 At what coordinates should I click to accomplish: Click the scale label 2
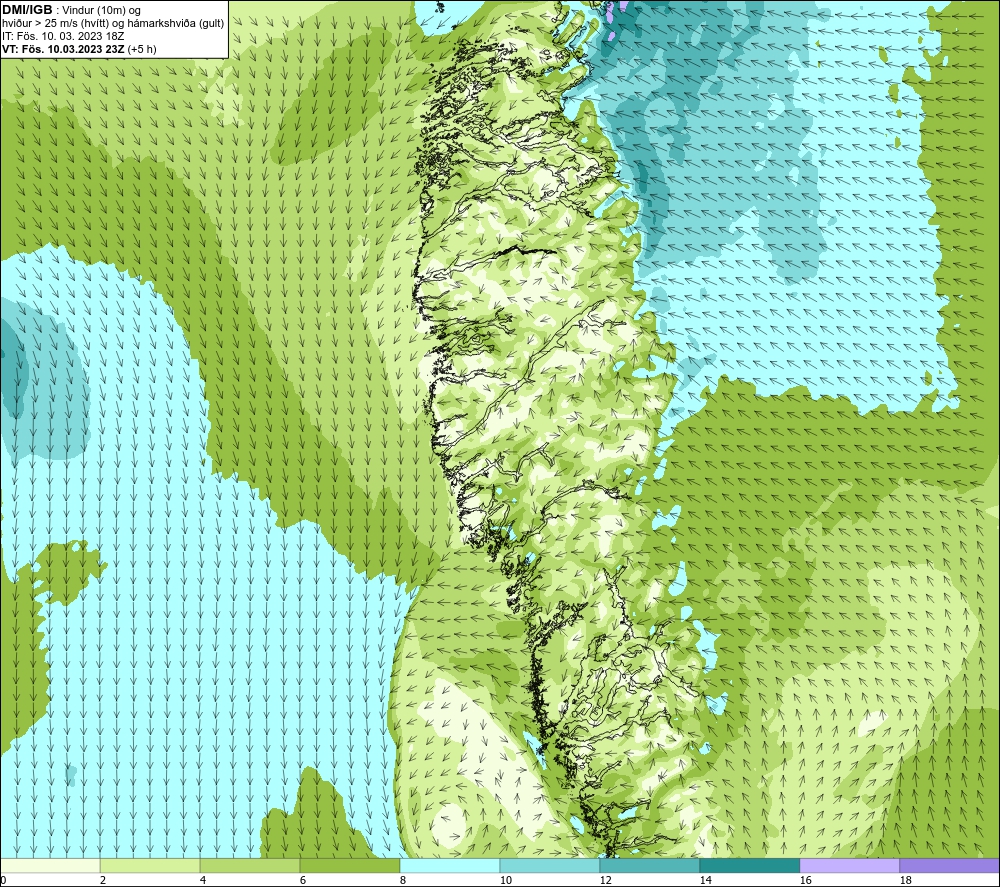coord(103,881)
